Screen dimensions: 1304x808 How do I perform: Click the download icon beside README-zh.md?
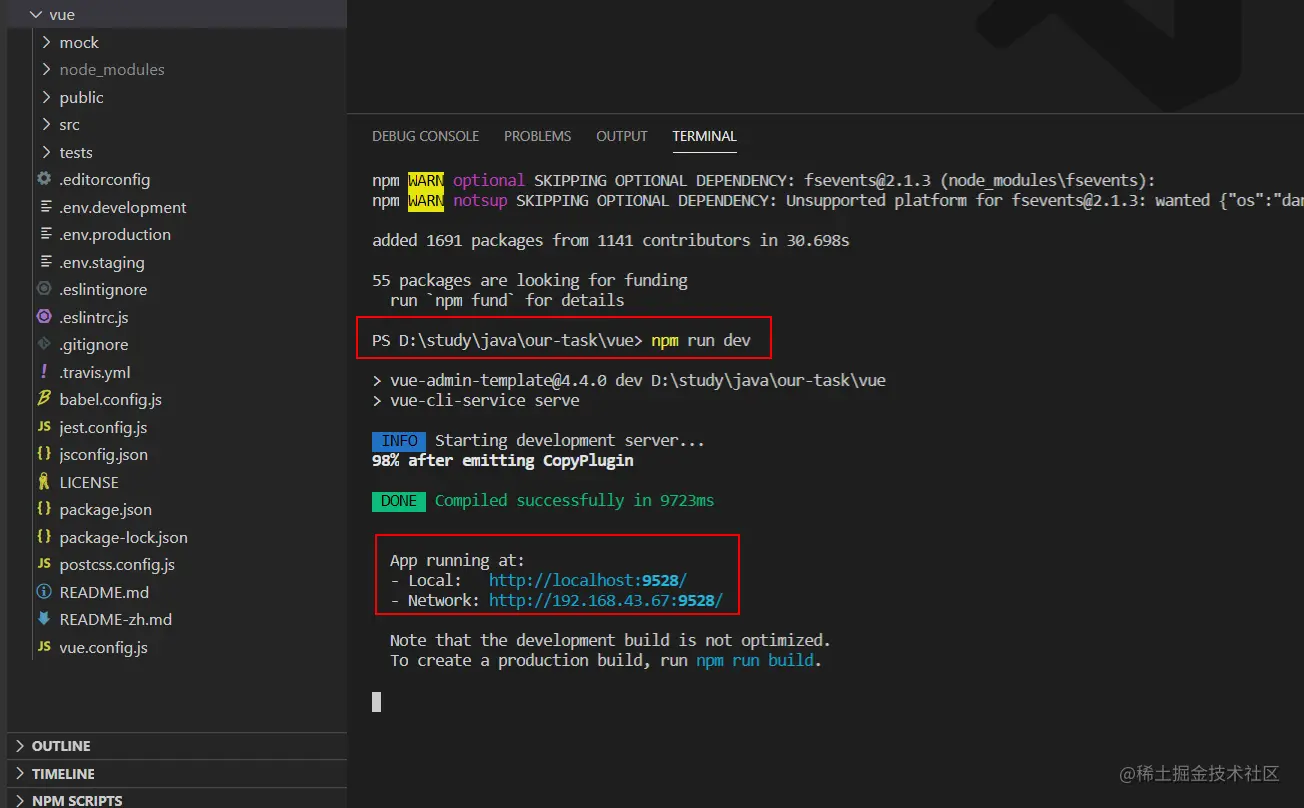(x=43, y=619)
